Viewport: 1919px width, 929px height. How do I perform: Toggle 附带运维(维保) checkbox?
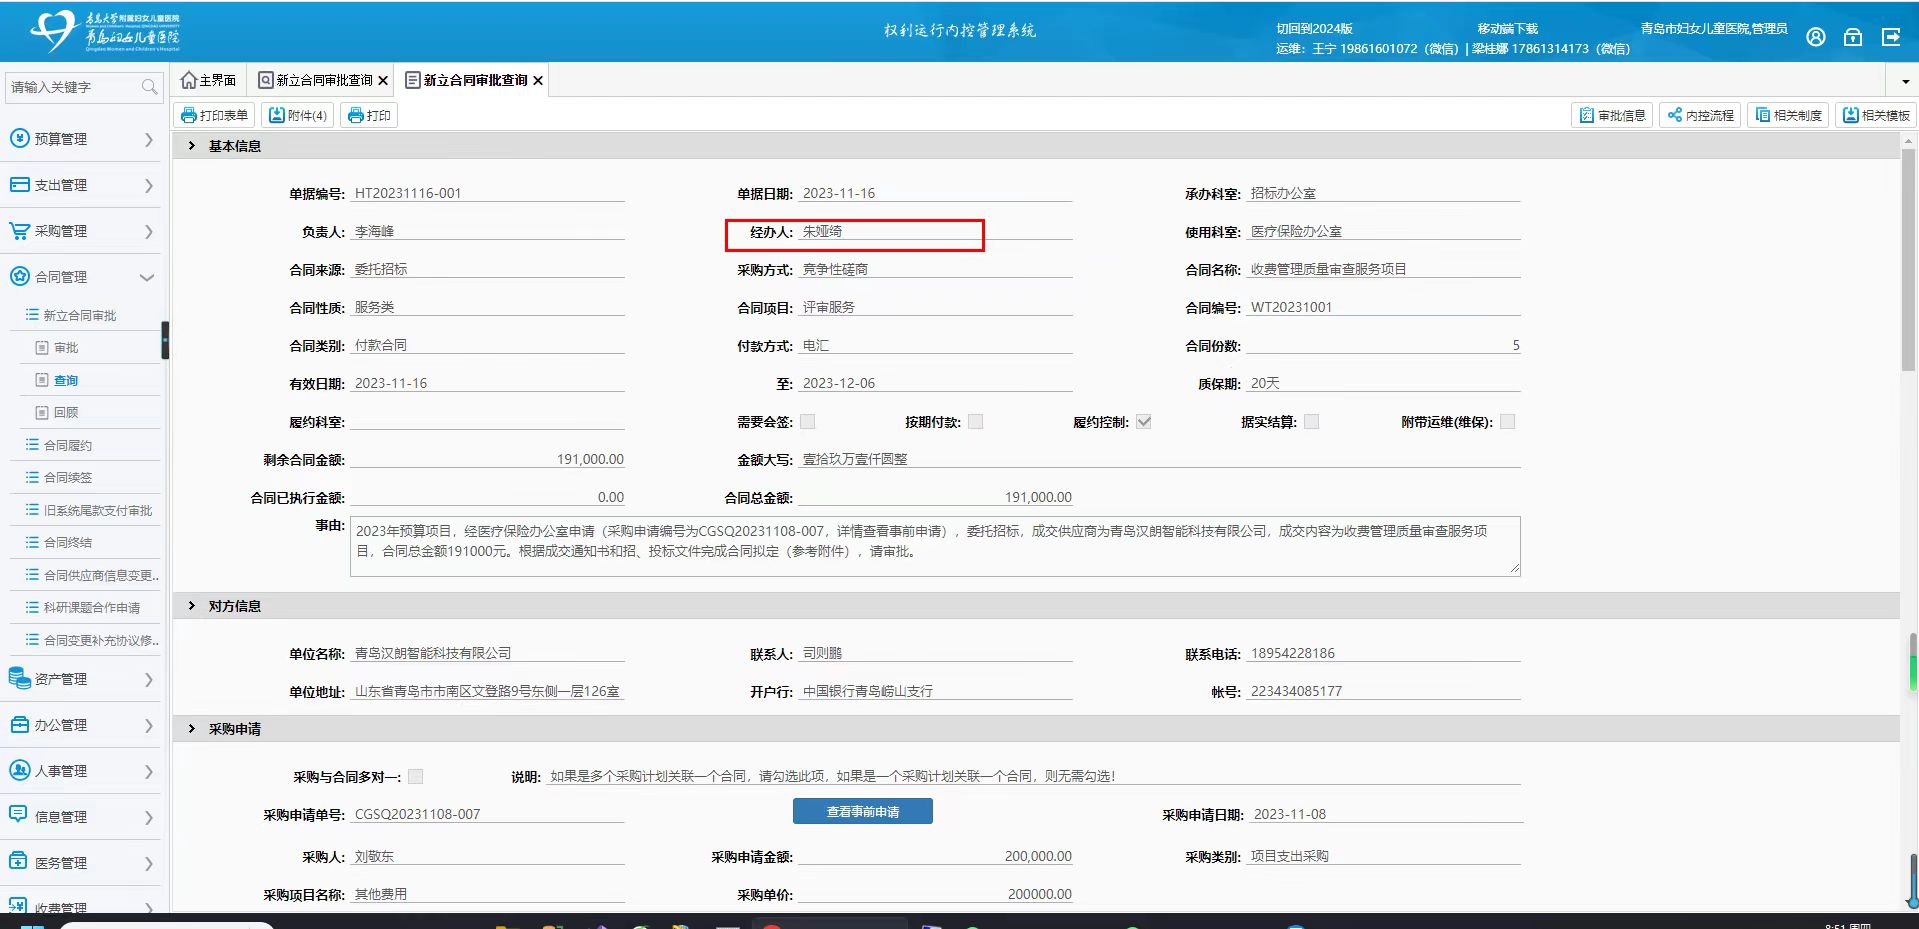(1508, 422)
